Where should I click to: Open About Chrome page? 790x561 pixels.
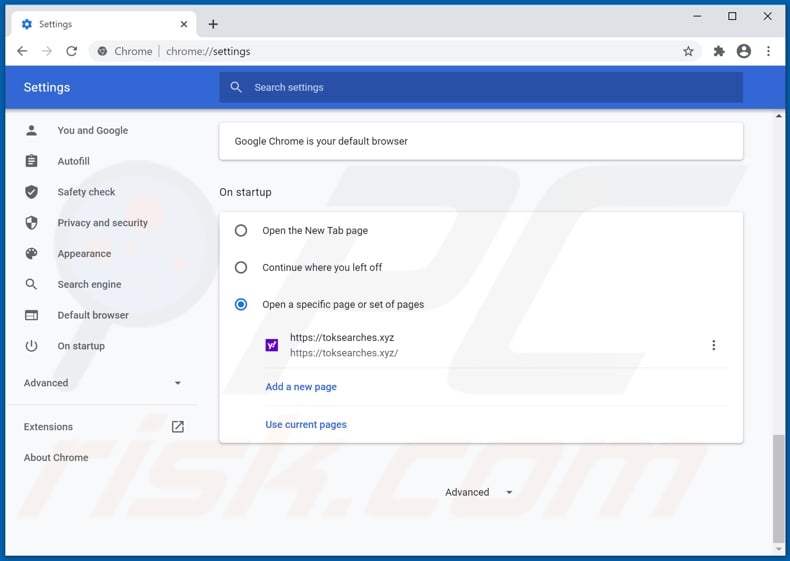pos(56,458)
